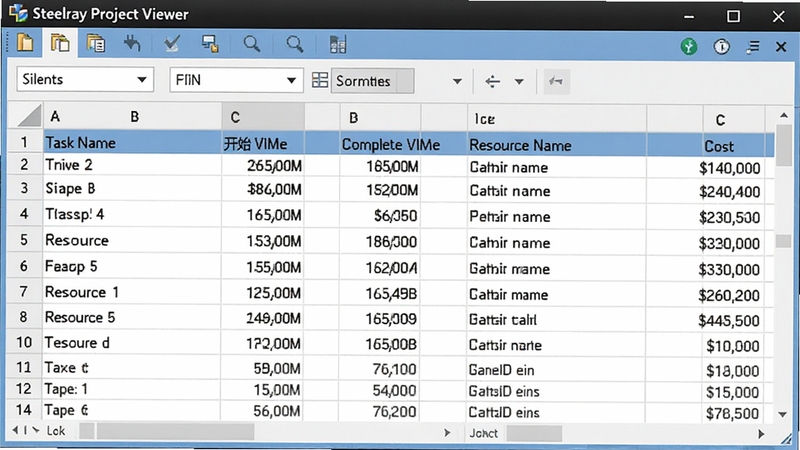Image resolution: width=800 pixels, height=450 pixels.
Task: Click the pin/arrow toolbar icon
Action: (132, 43)
